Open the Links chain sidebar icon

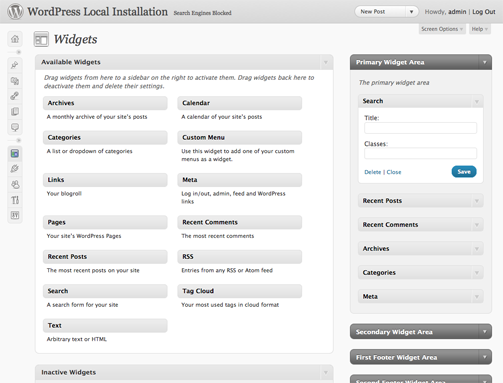point(15,96)
